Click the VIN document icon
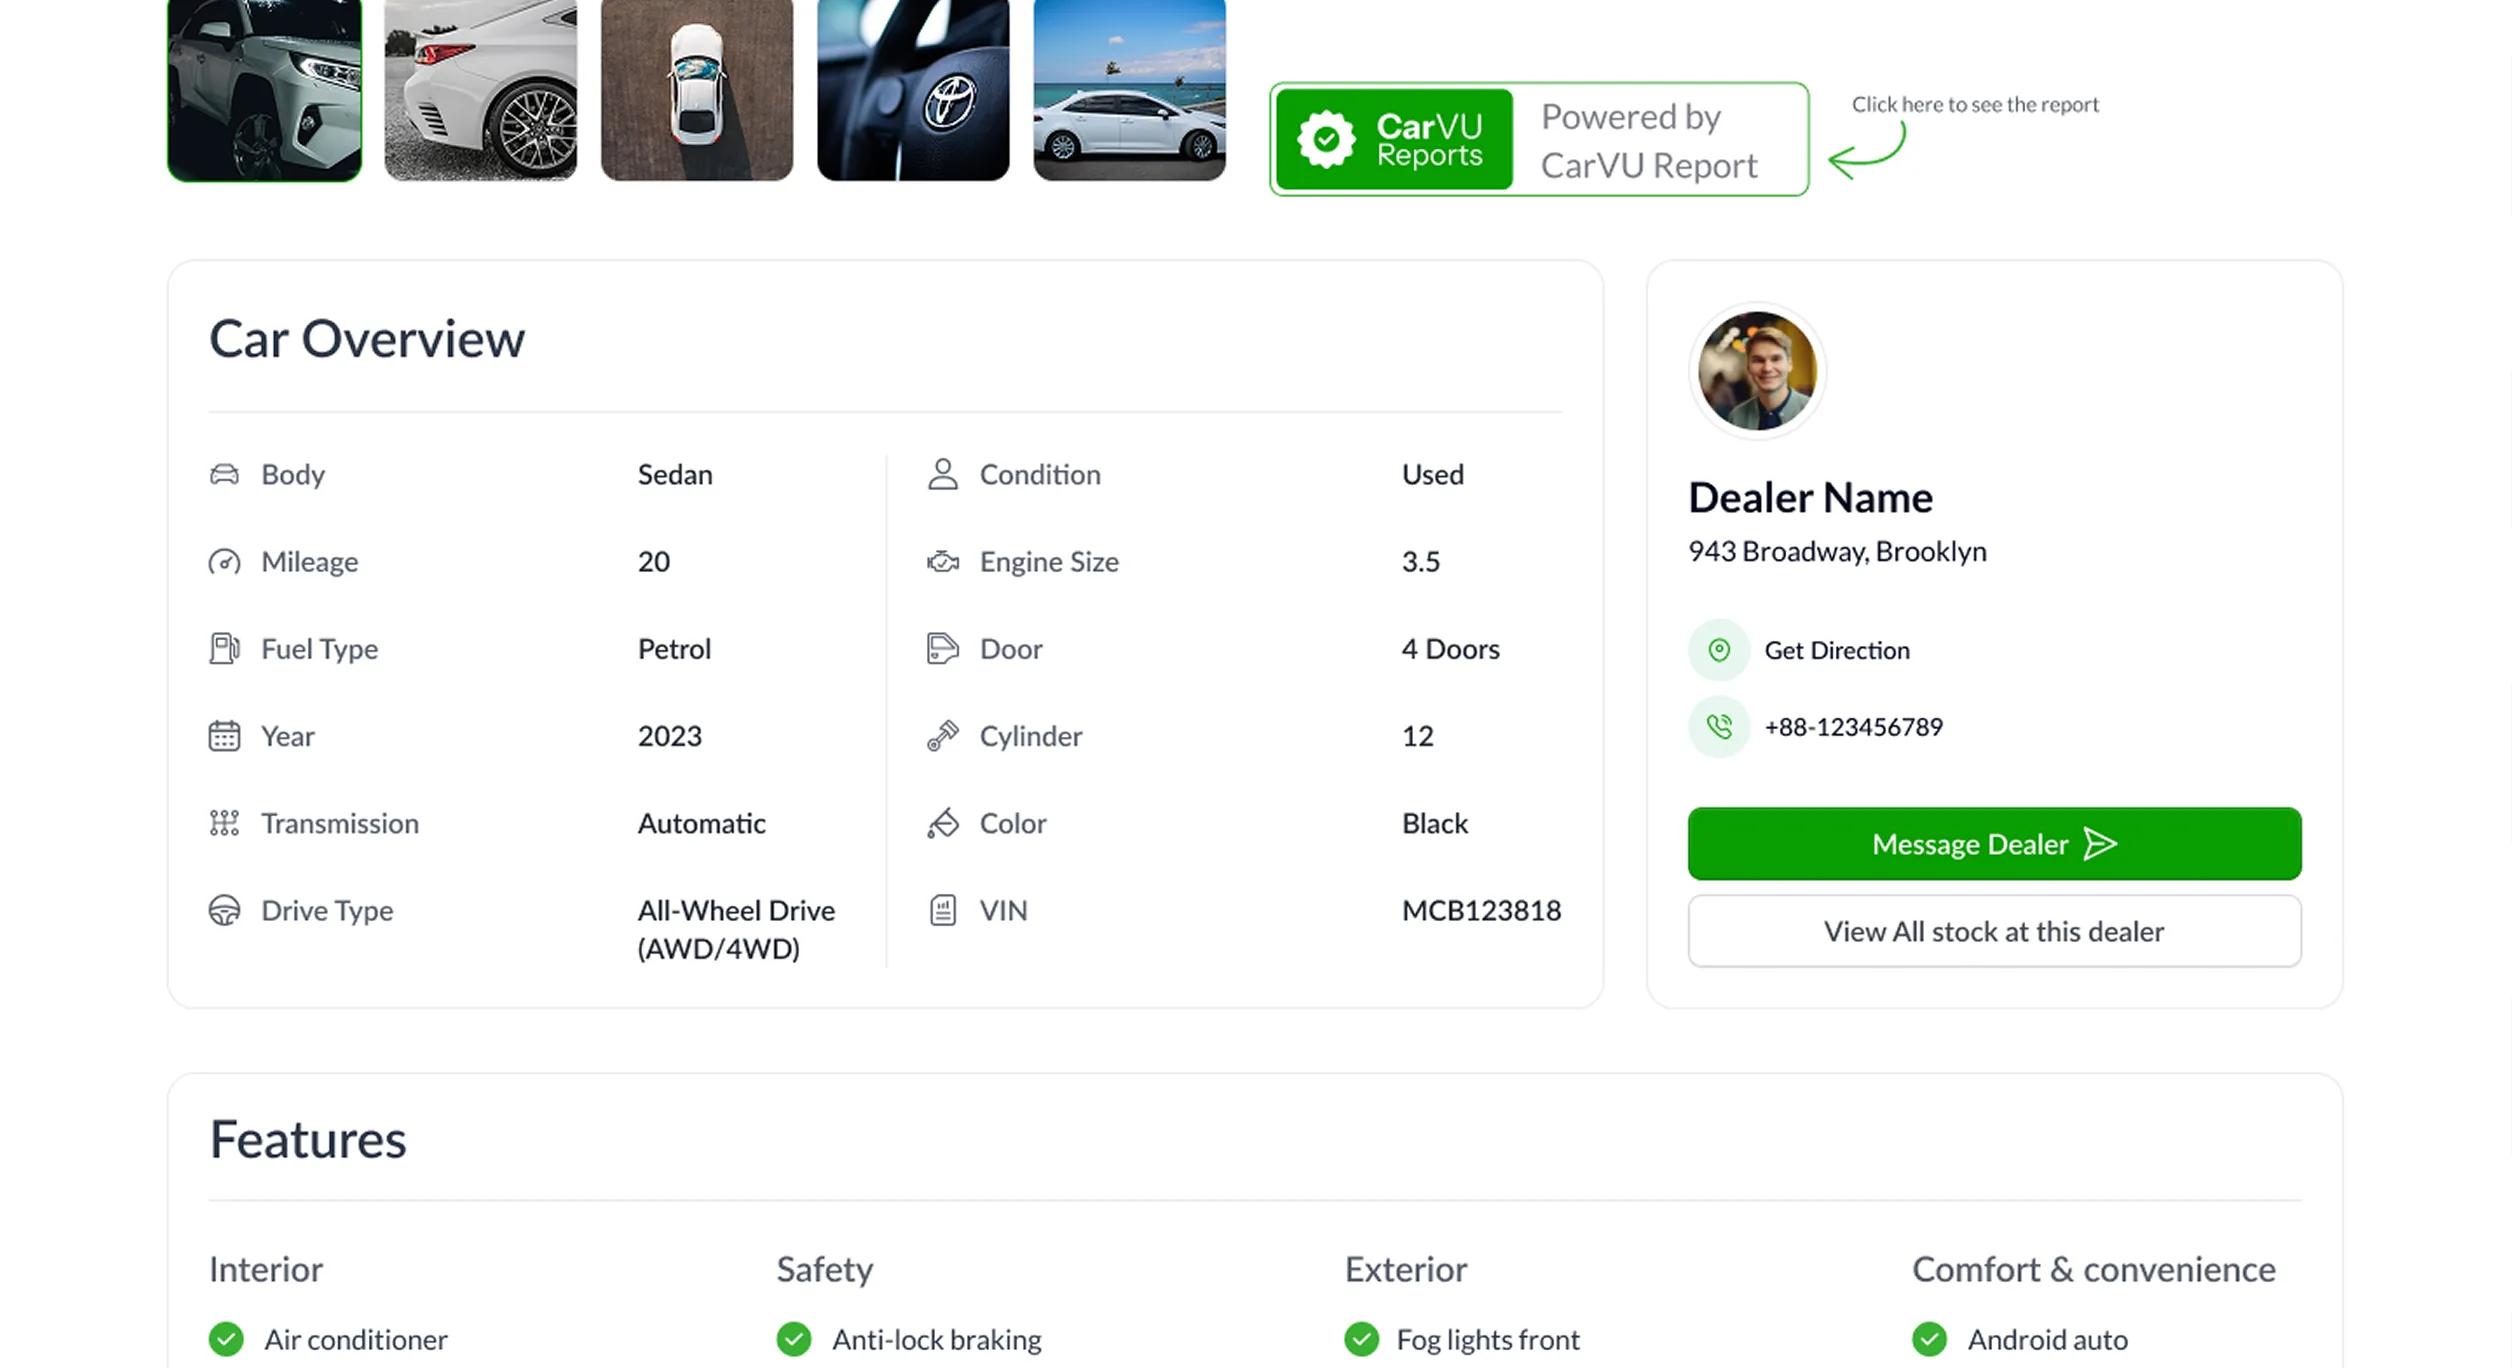2512x1368 pixels. coord(942,910)
